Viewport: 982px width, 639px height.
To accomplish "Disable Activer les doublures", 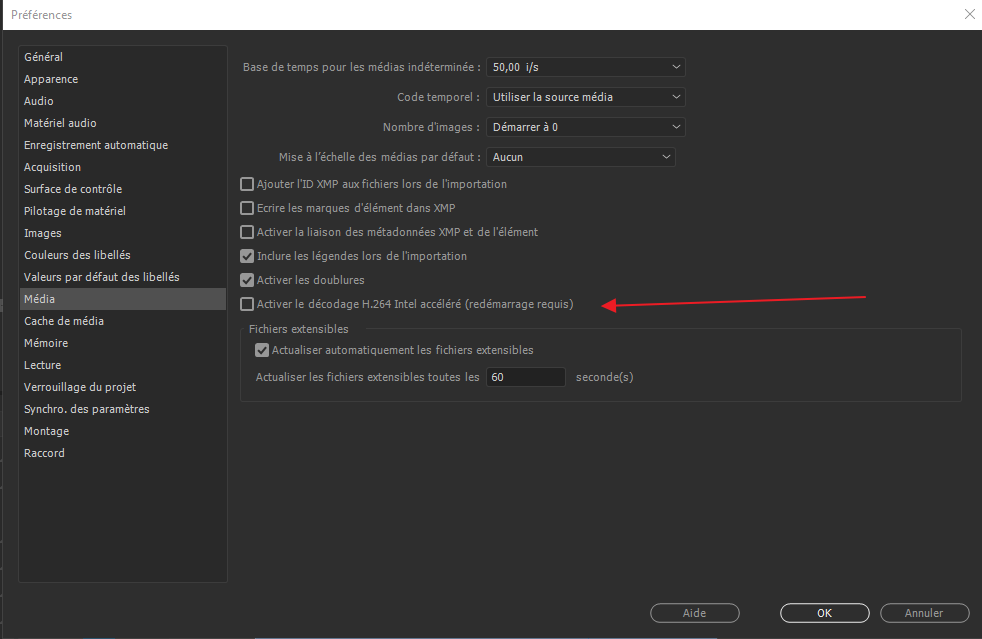I will (247, 280).
